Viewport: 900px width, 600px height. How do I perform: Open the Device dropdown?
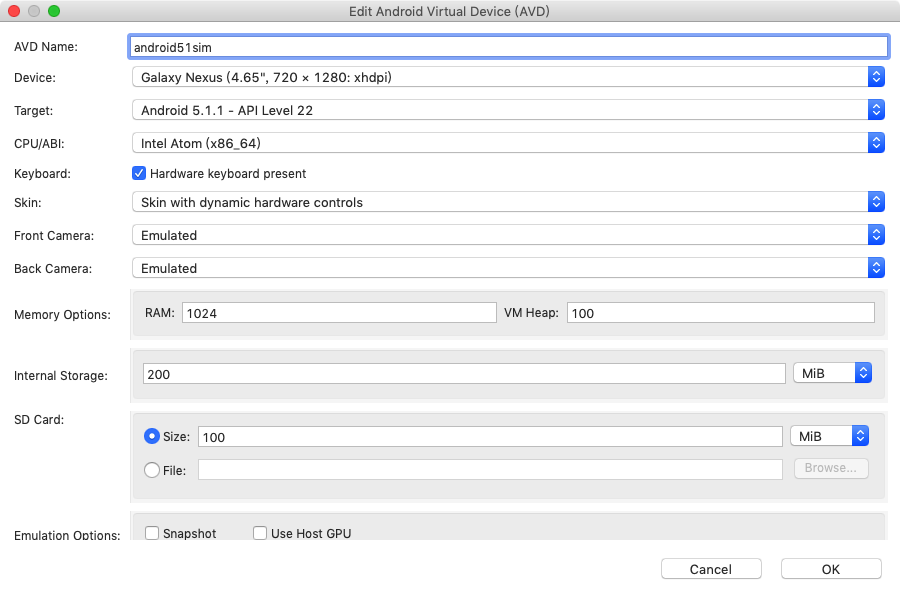point(508,77)
